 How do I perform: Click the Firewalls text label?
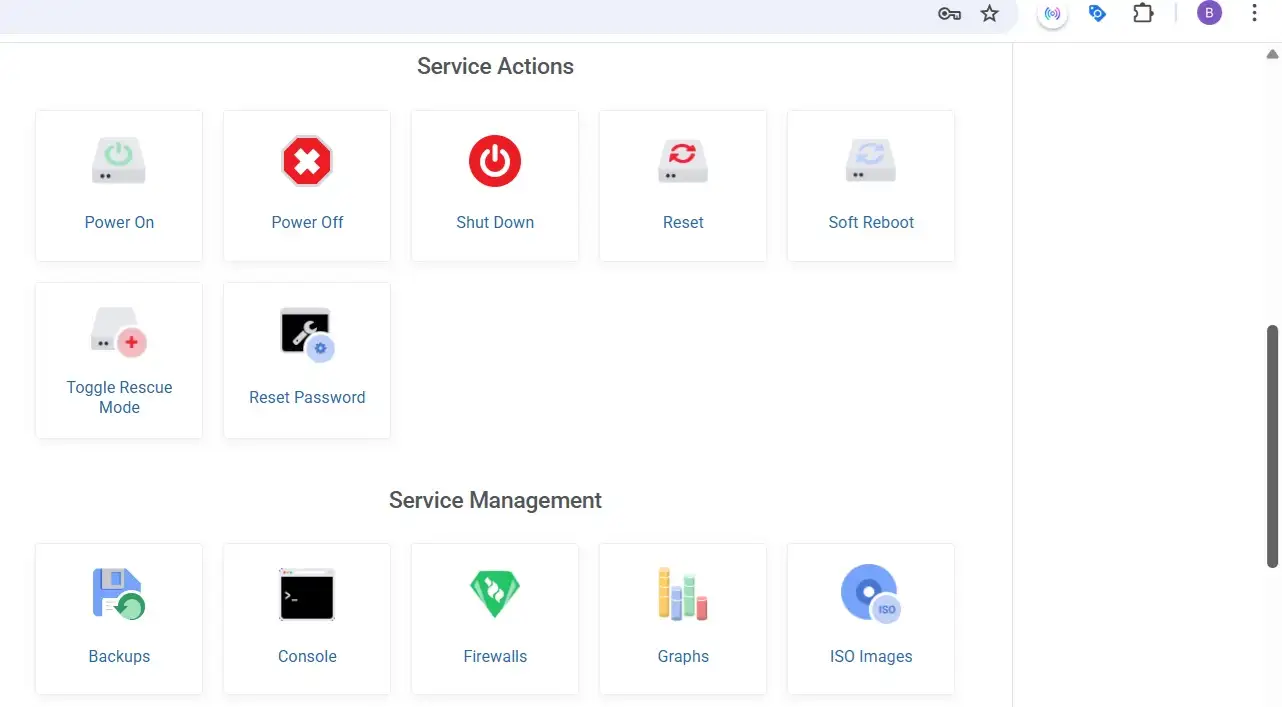point(495,657)
